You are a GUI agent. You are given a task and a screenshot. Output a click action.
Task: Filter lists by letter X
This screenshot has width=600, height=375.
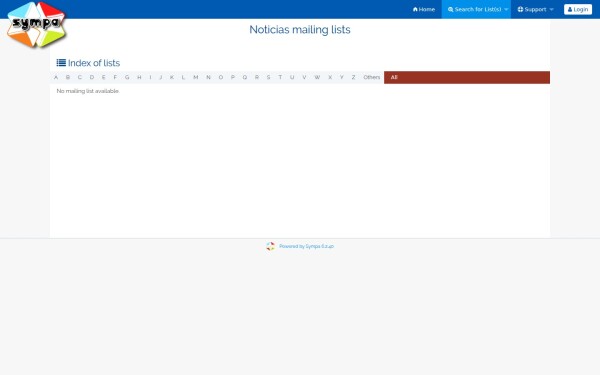(x=330, y=77)
